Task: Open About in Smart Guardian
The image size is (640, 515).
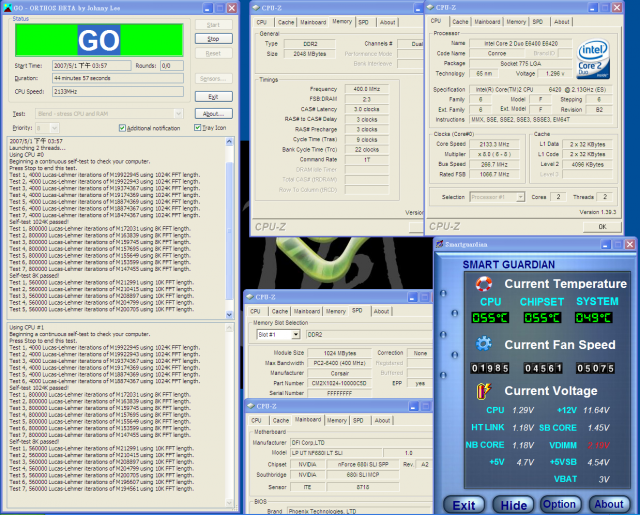Action: point(609,504)
